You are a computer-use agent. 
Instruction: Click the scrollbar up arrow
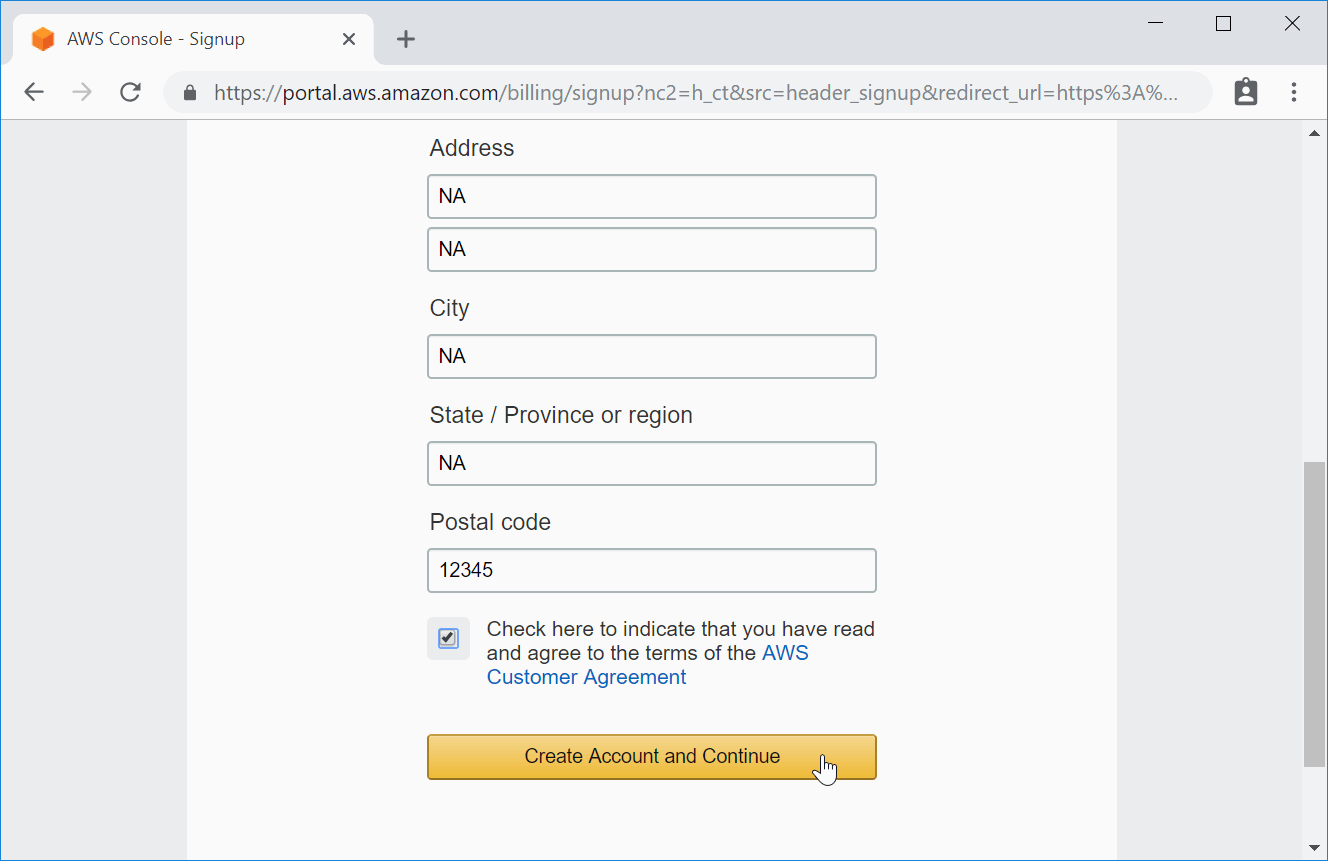click(x=1315, y=133)
